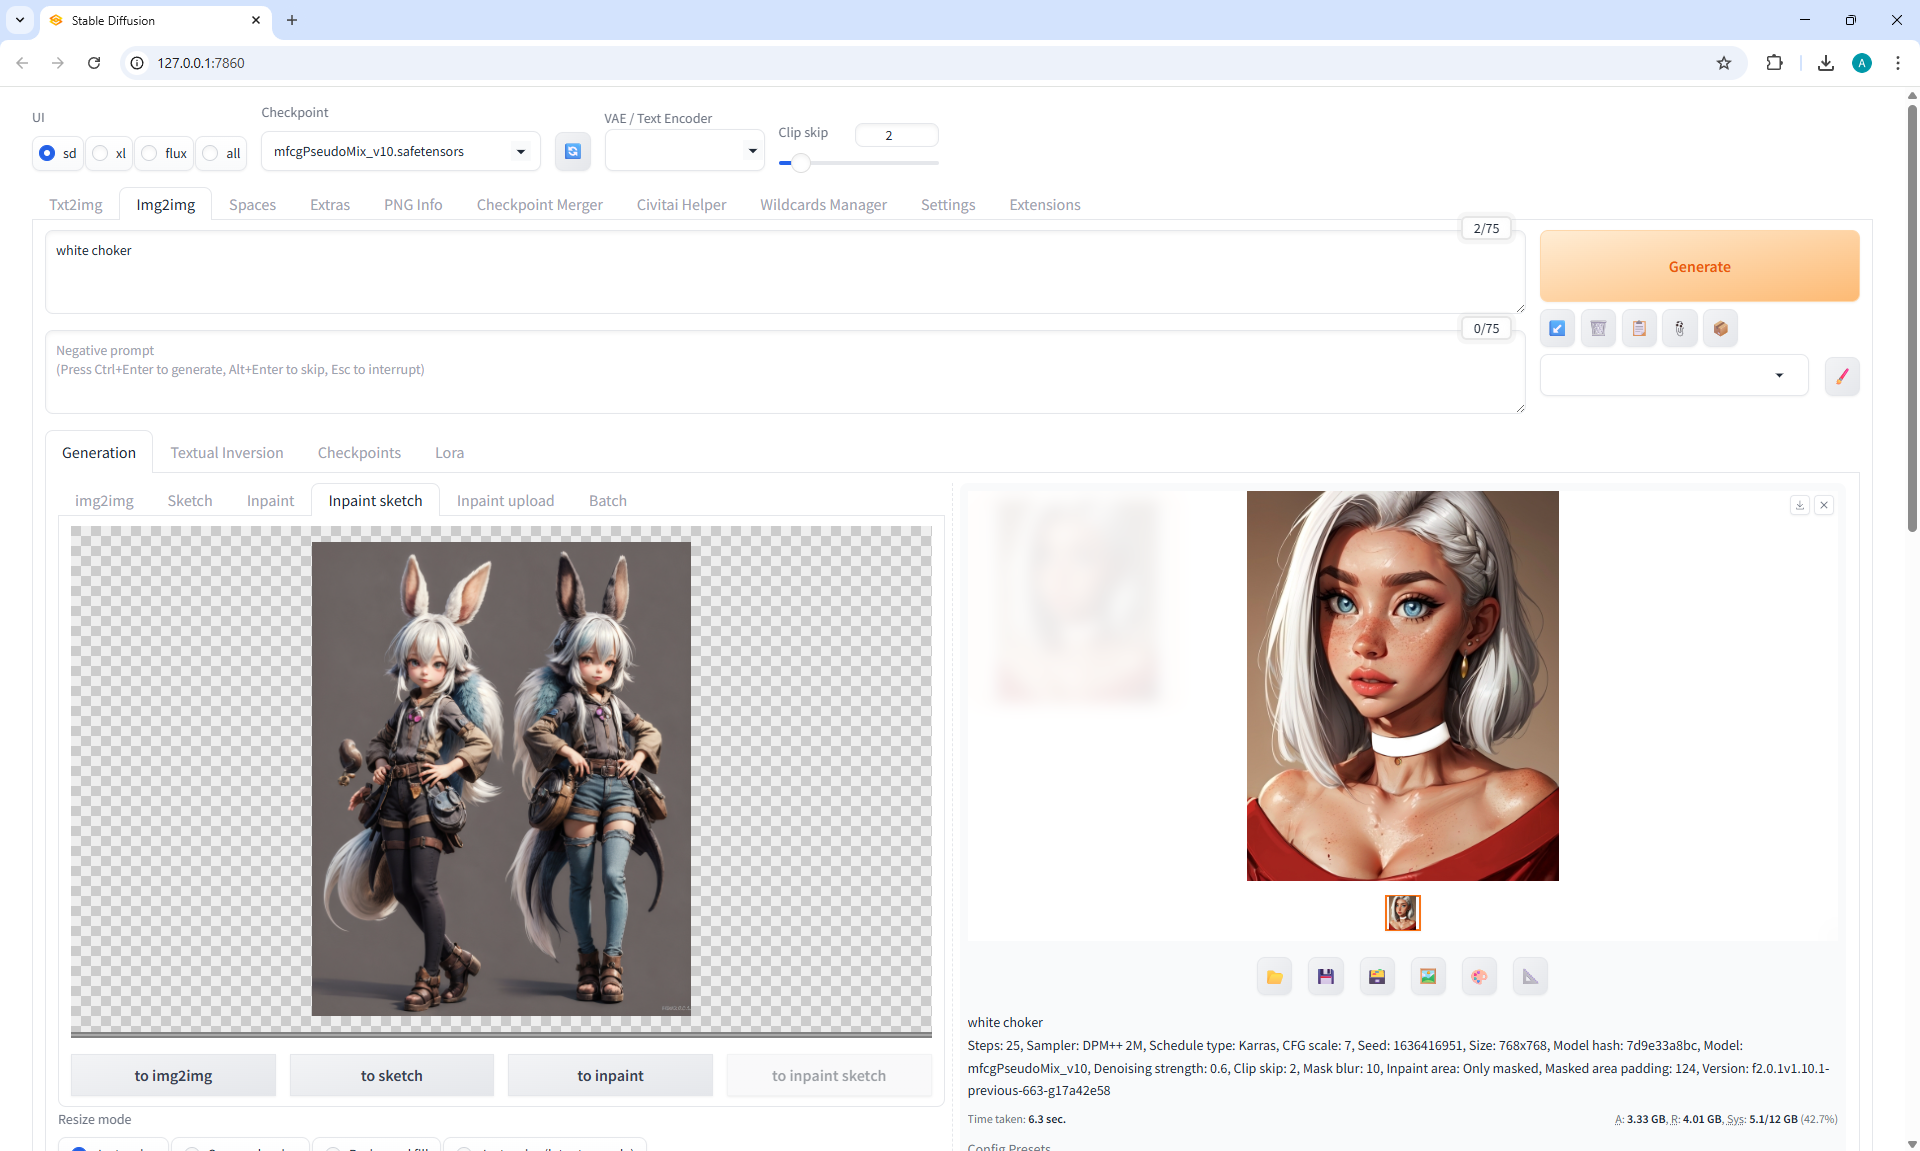1920x1151 pixels.
Task: Open the Checkpoint dropdown
Action: (400, 152)
